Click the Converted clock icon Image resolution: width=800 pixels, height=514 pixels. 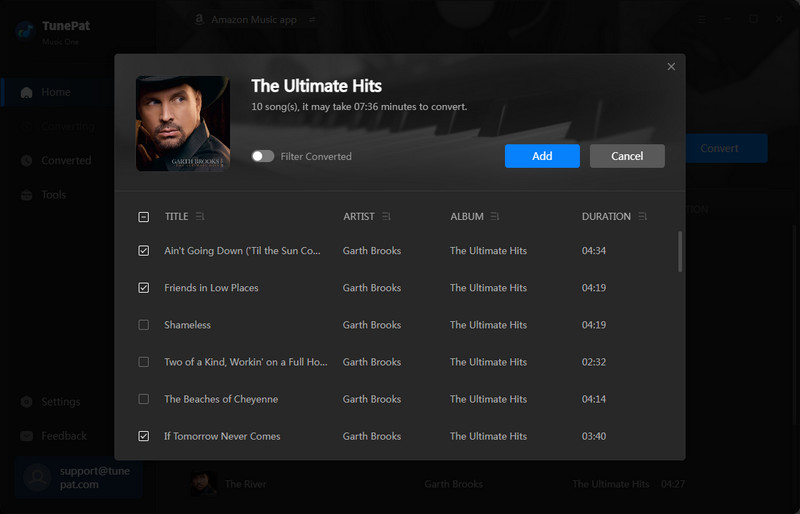pos(27,160)
